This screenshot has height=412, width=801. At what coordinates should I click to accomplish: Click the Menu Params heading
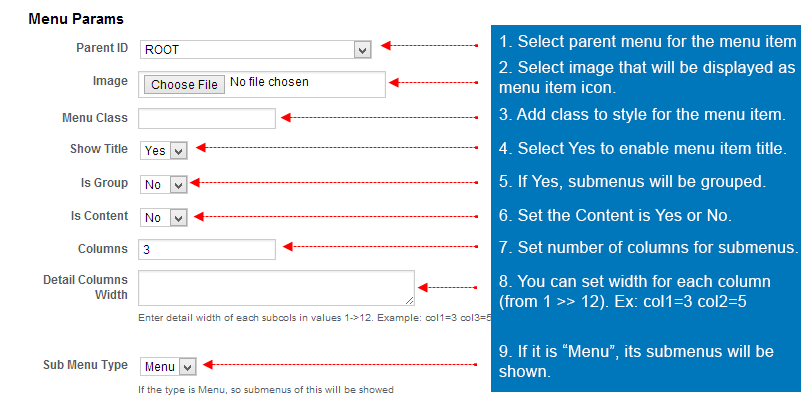pos(76,19)
